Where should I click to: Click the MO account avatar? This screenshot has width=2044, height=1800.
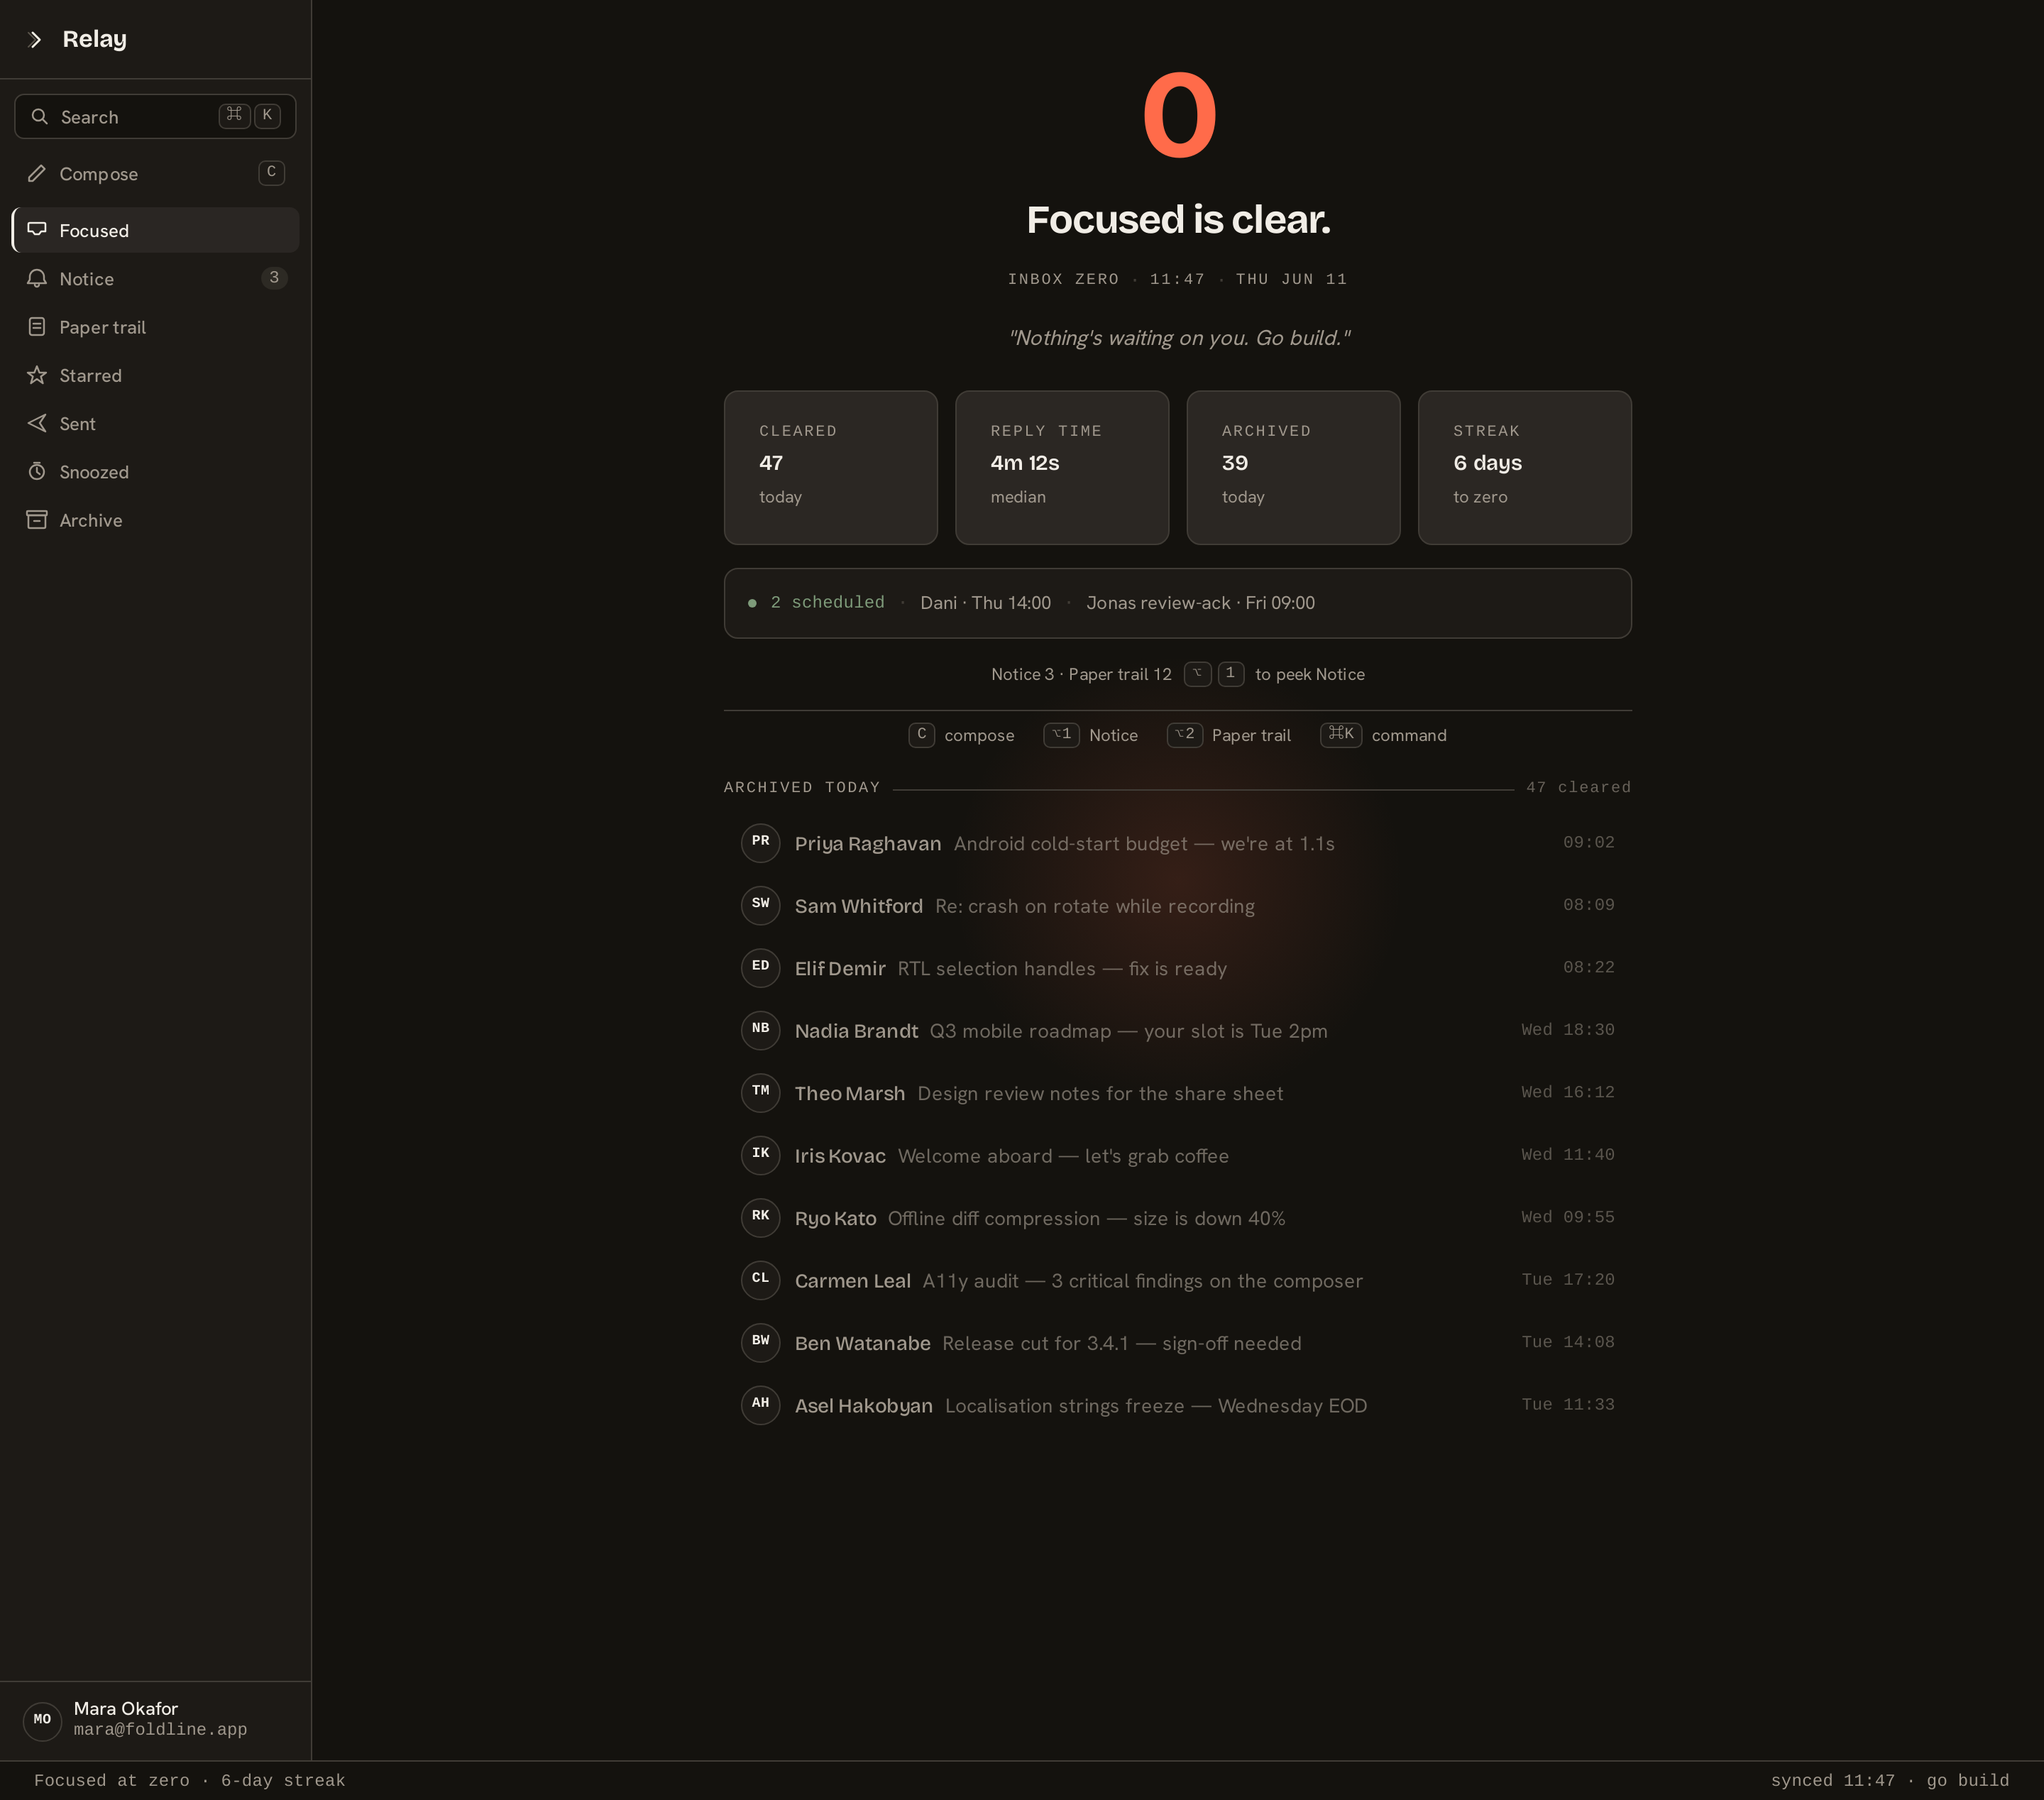(x=42, y=1720)
